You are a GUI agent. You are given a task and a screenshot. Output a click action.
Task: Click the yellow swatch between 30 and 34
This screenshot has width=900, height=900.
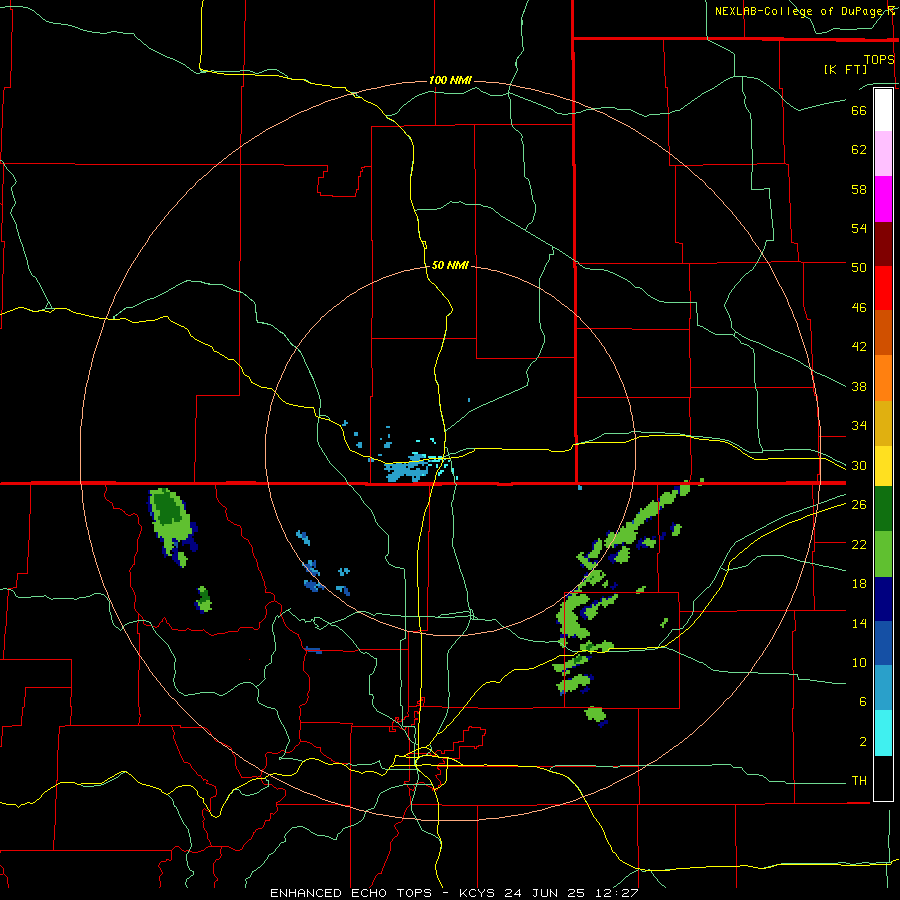click(883, 465)
